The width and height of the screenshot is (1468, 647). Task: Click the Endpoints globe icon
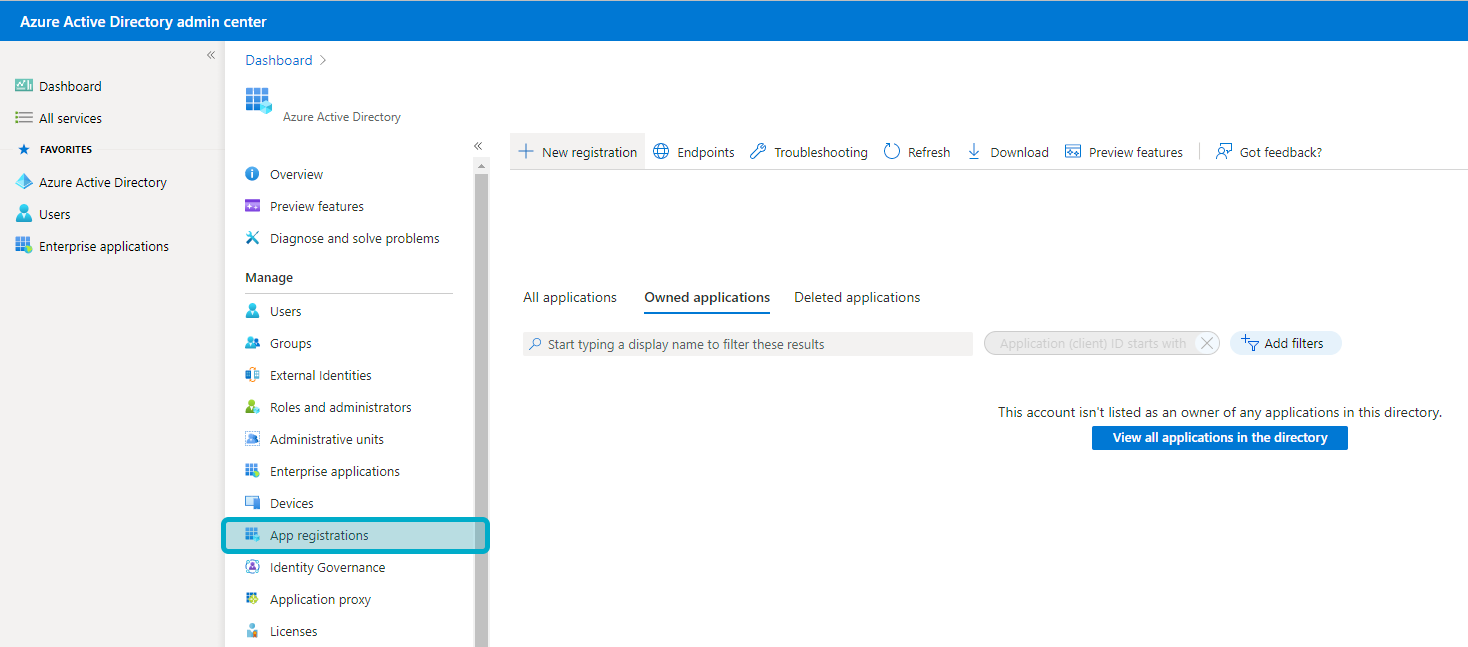point(661,152)
